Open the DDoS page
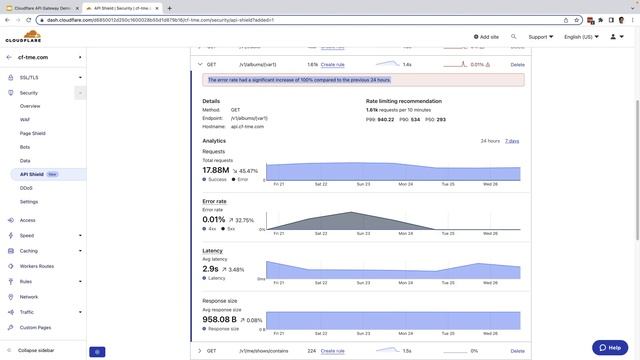The image size is (640, 360). pos(26,188)
